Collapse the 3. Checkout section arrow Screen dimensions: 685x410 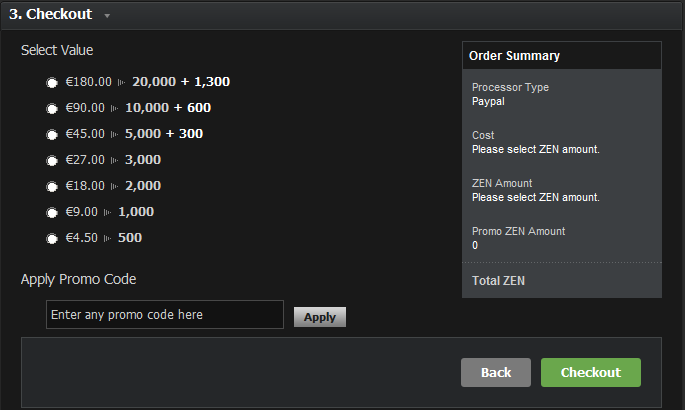(107, 16)
